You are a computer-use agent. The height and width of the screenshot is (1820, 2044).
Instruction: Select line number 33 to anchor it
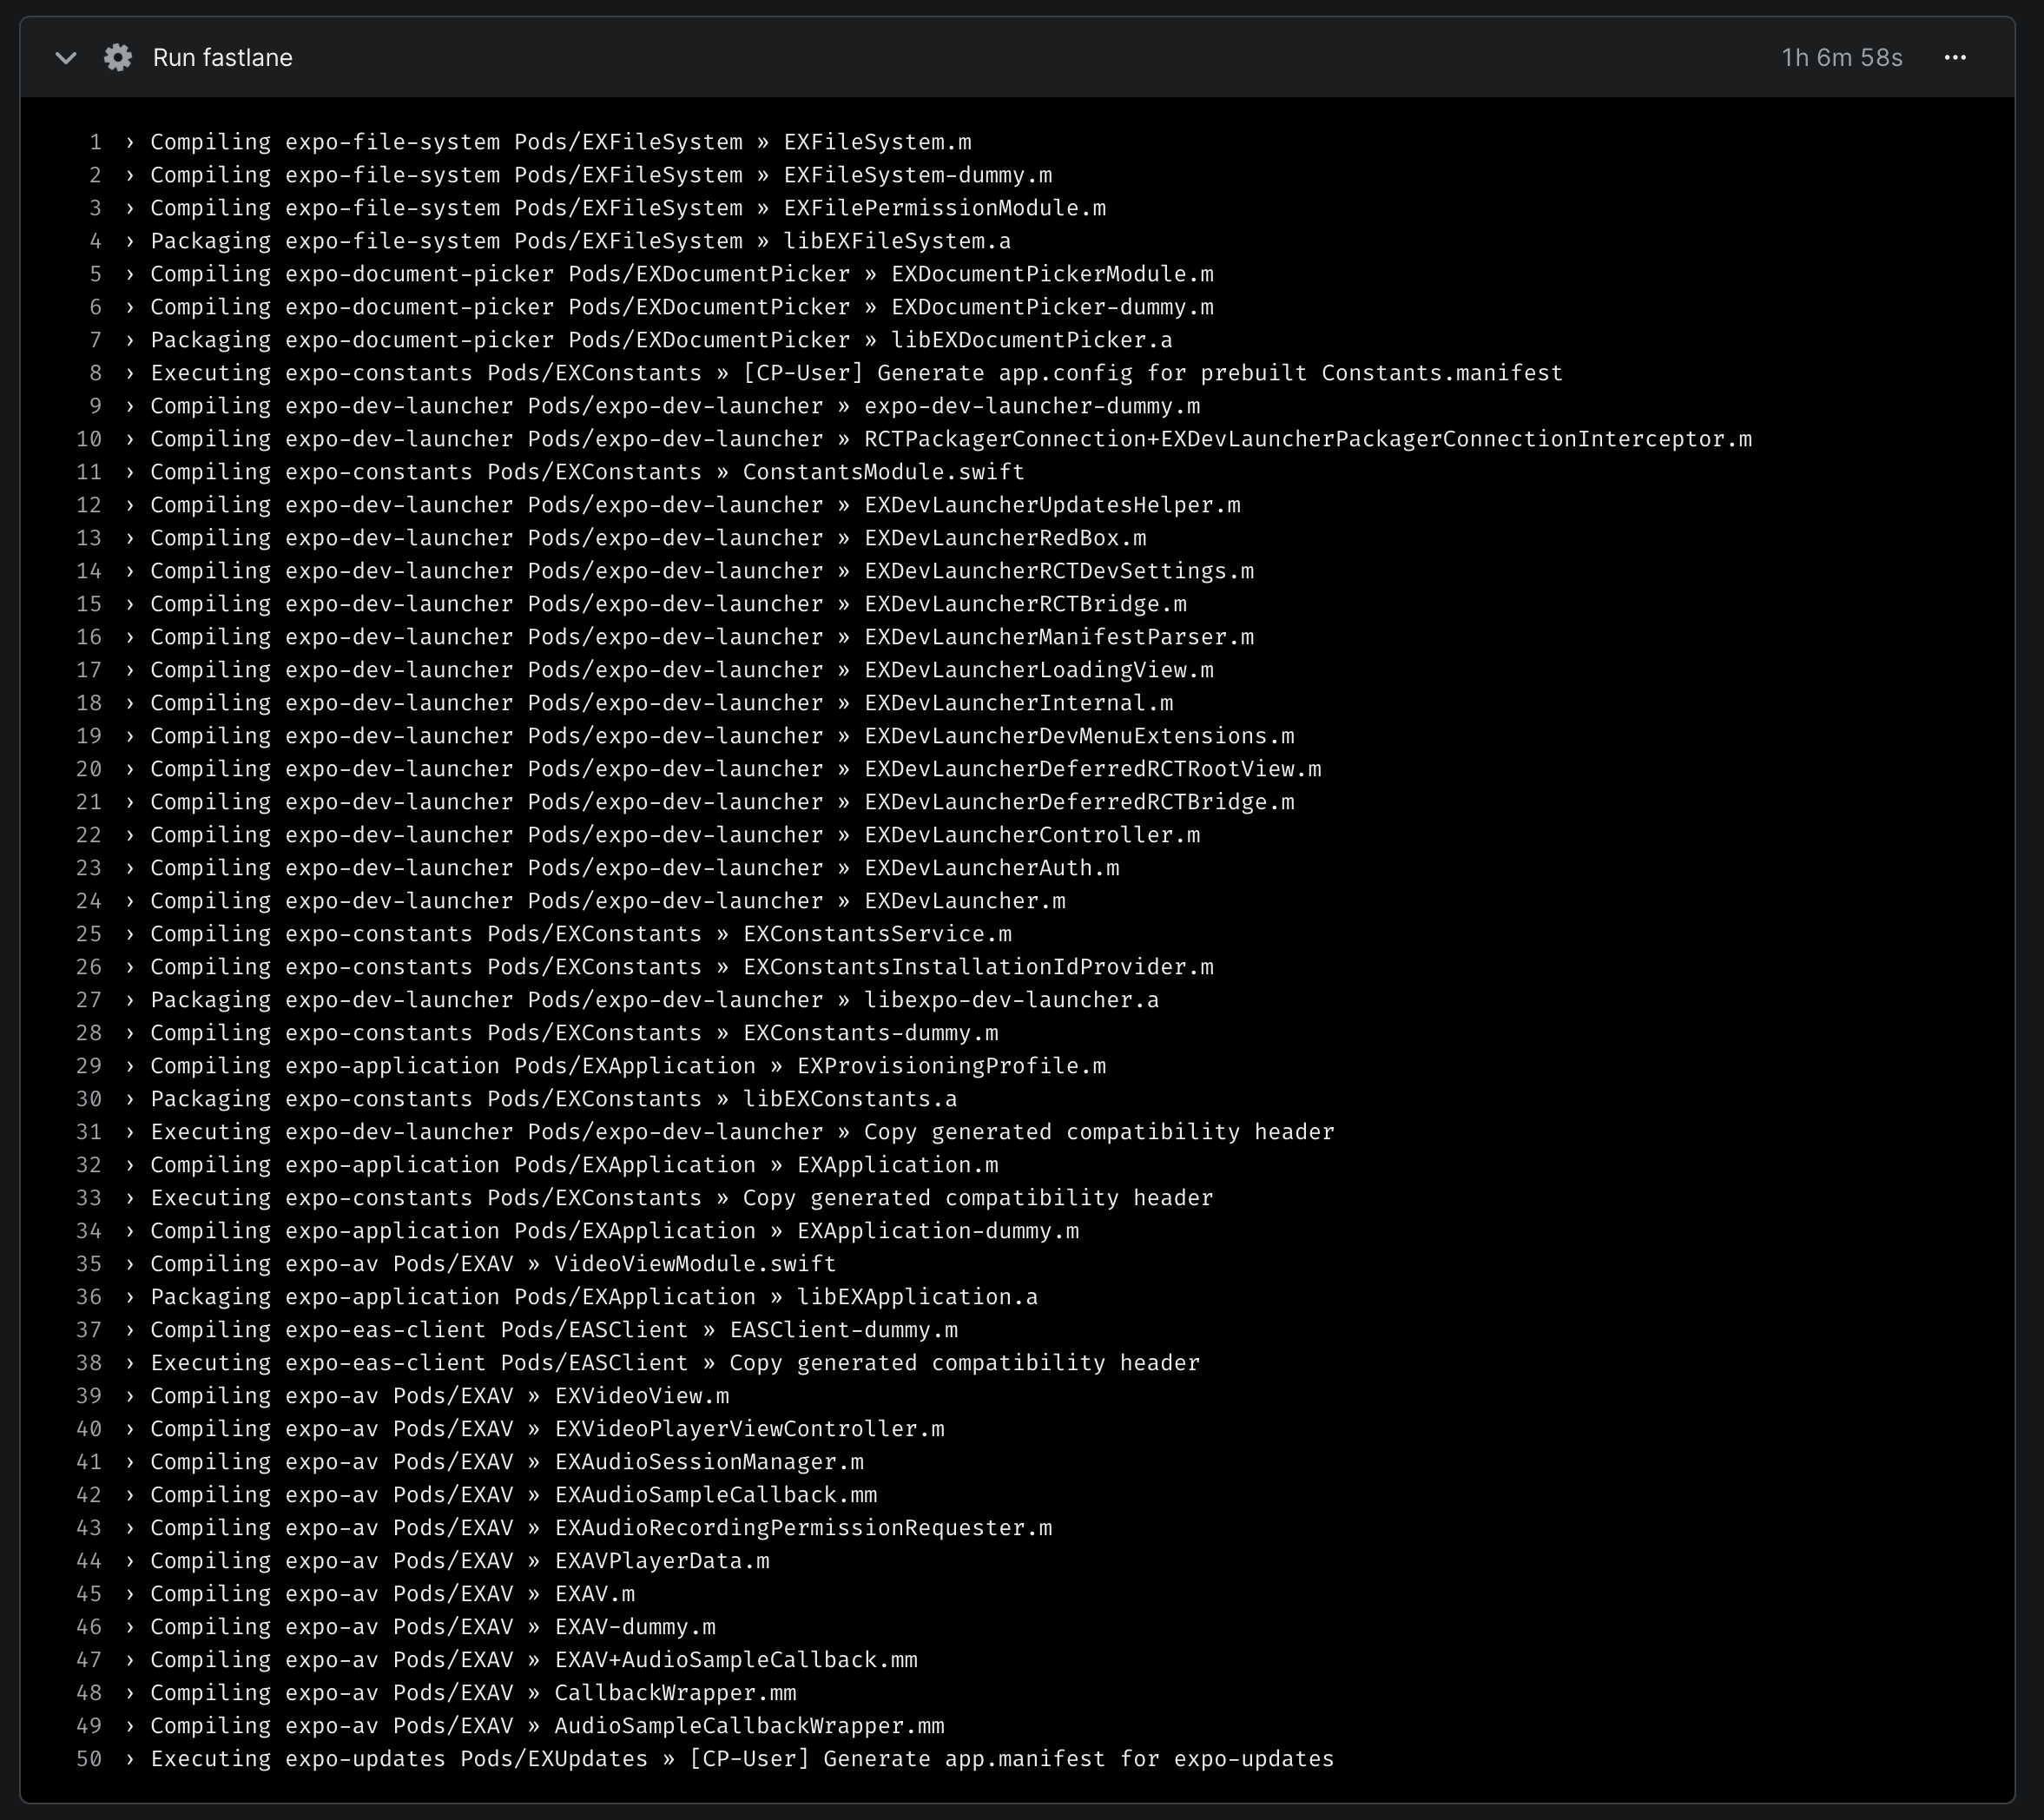pos(89,1197)
